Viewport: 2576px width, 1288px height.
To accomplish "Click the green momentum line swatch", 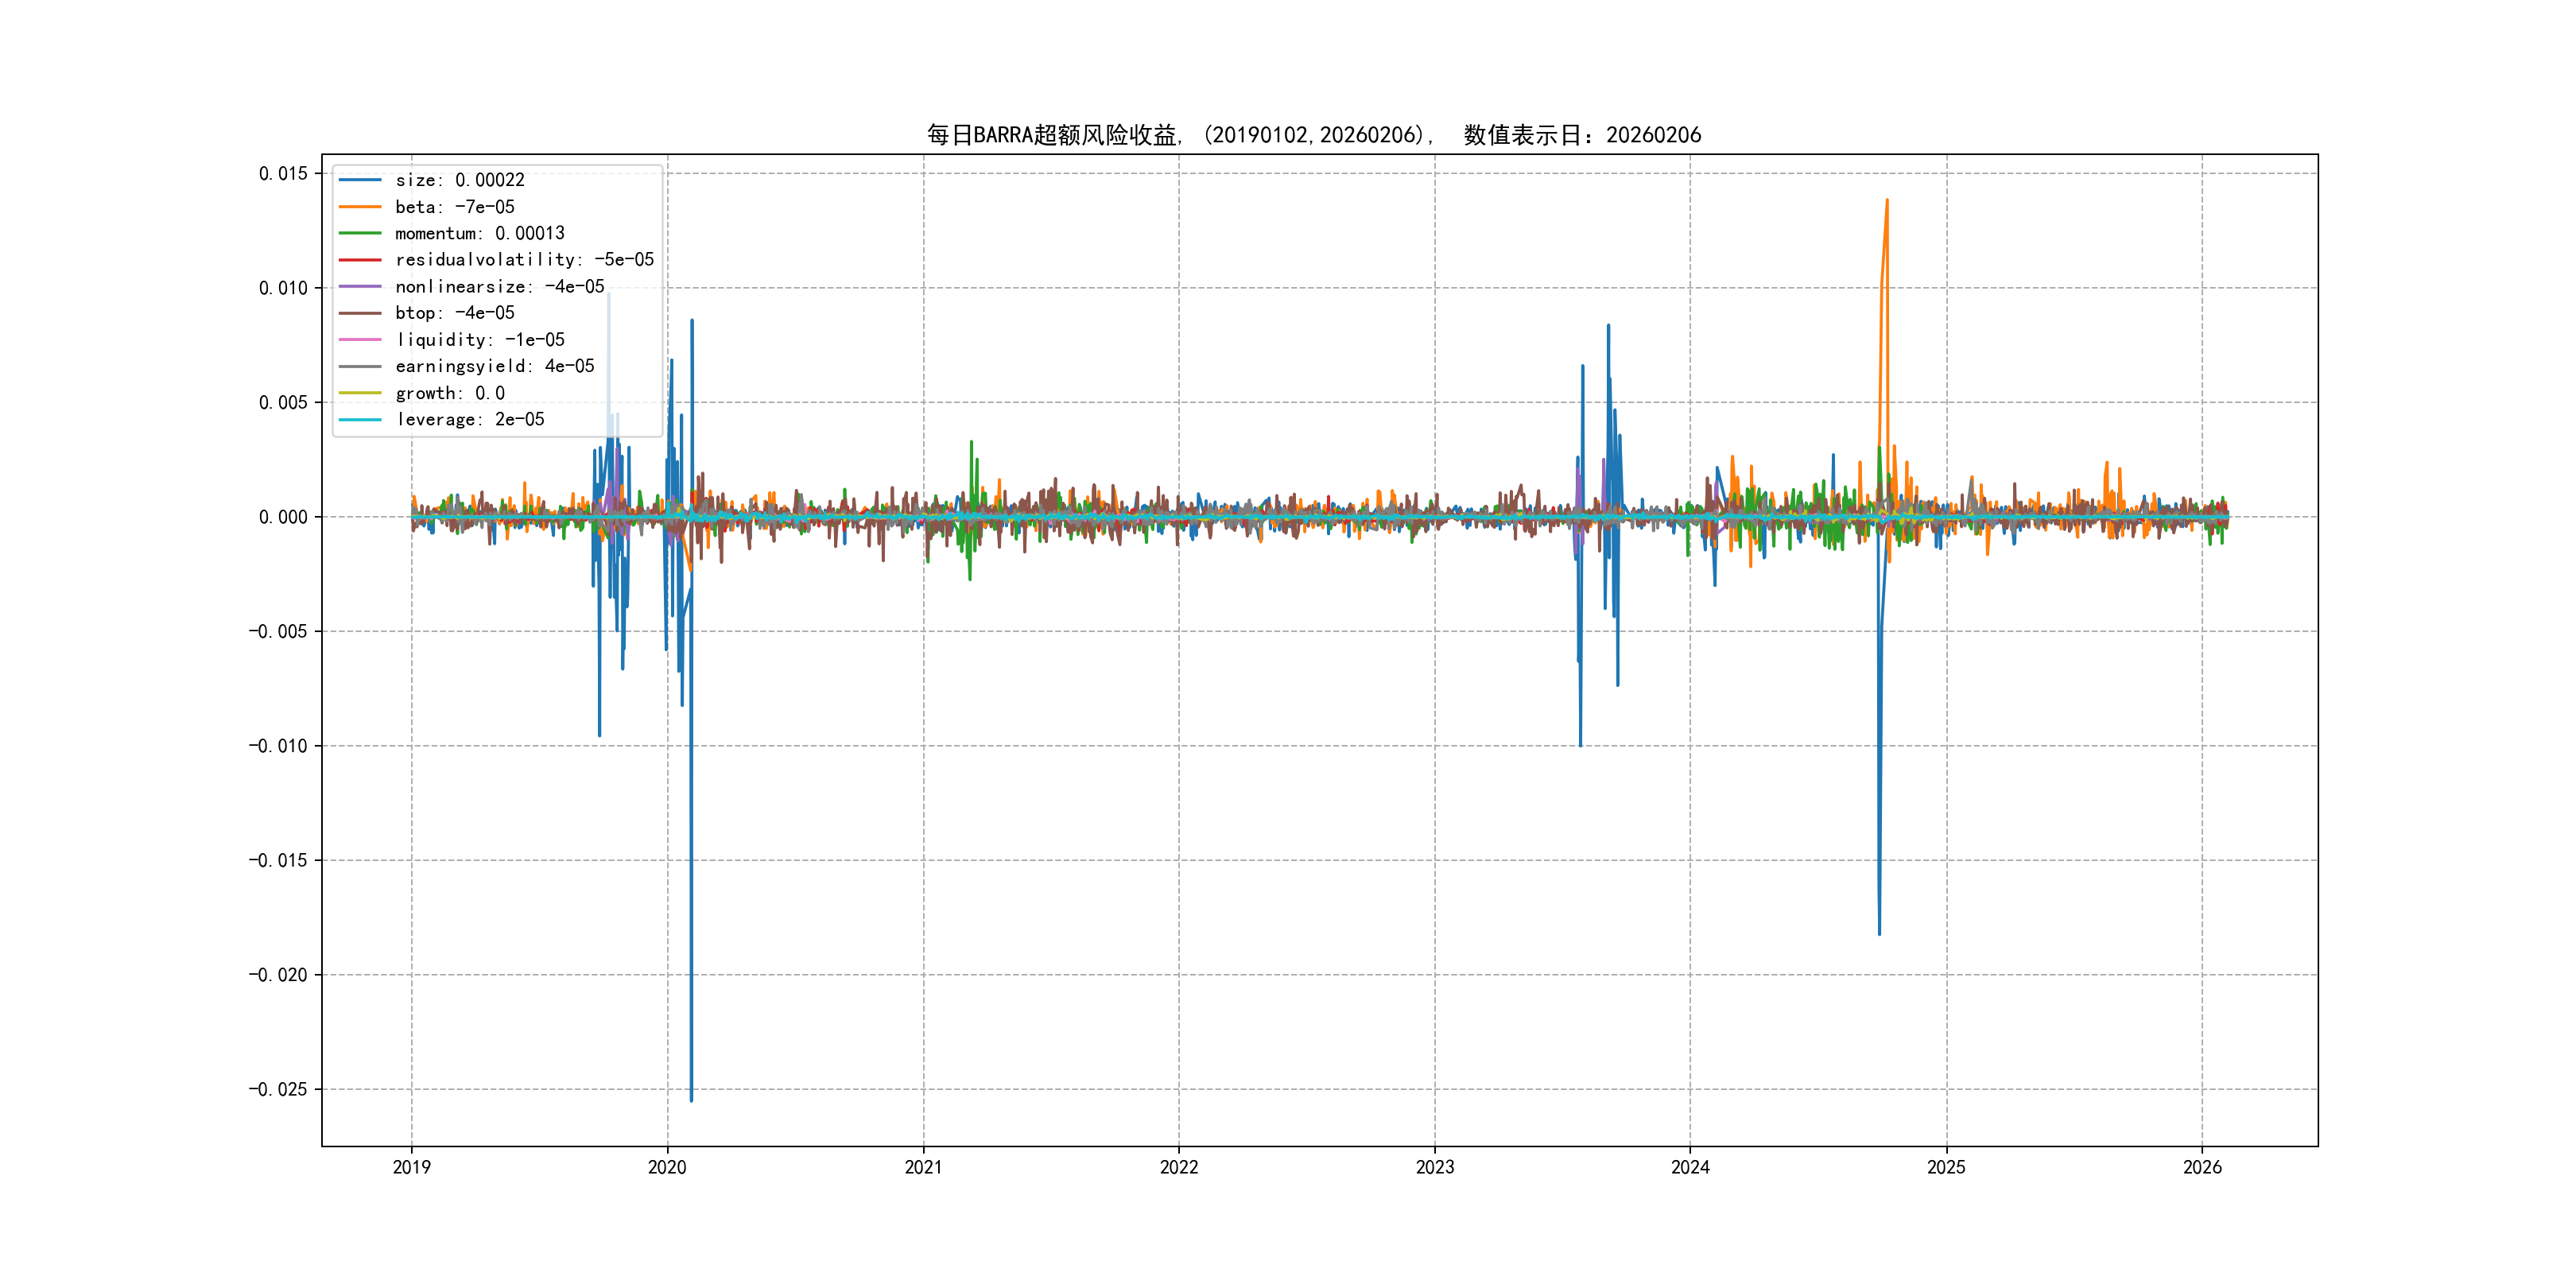I will 360,233.
